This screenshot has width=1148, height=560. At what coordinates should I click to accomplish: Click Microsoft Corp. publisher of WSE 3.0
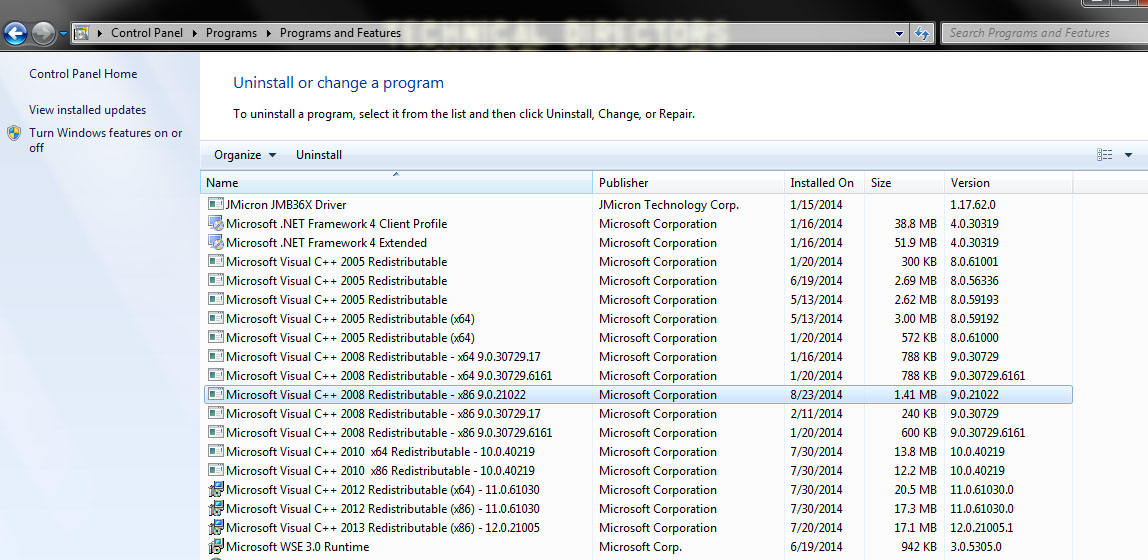(641, 548)
